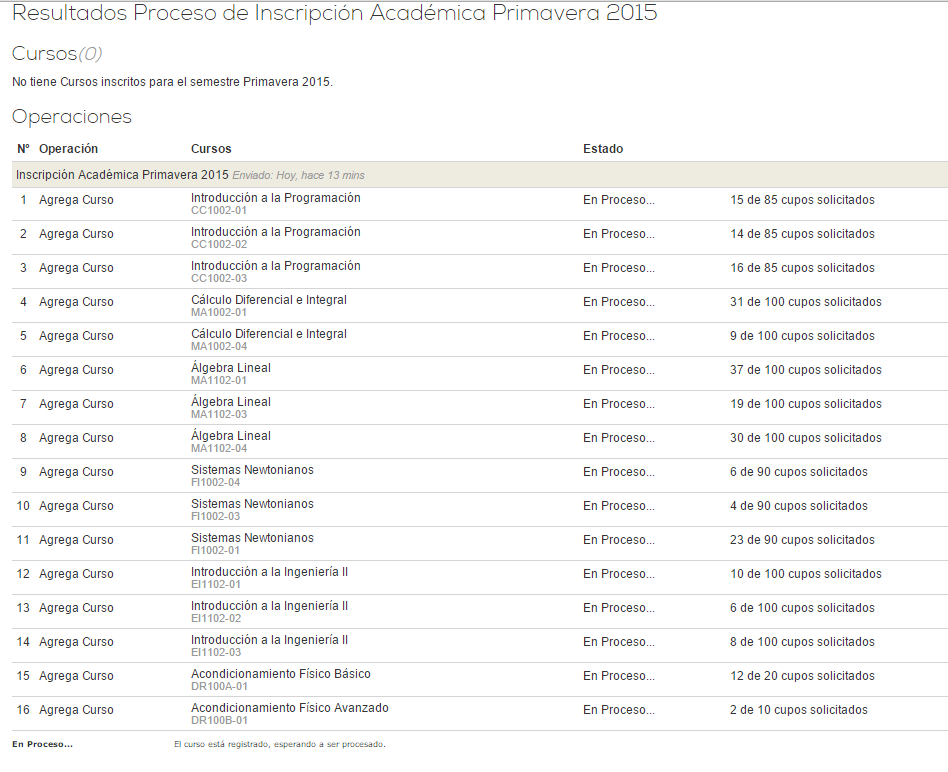Click "2 de 10 cupos solicitados" text
This screenshot has width=948, height=772.
(x=798, y=710)
